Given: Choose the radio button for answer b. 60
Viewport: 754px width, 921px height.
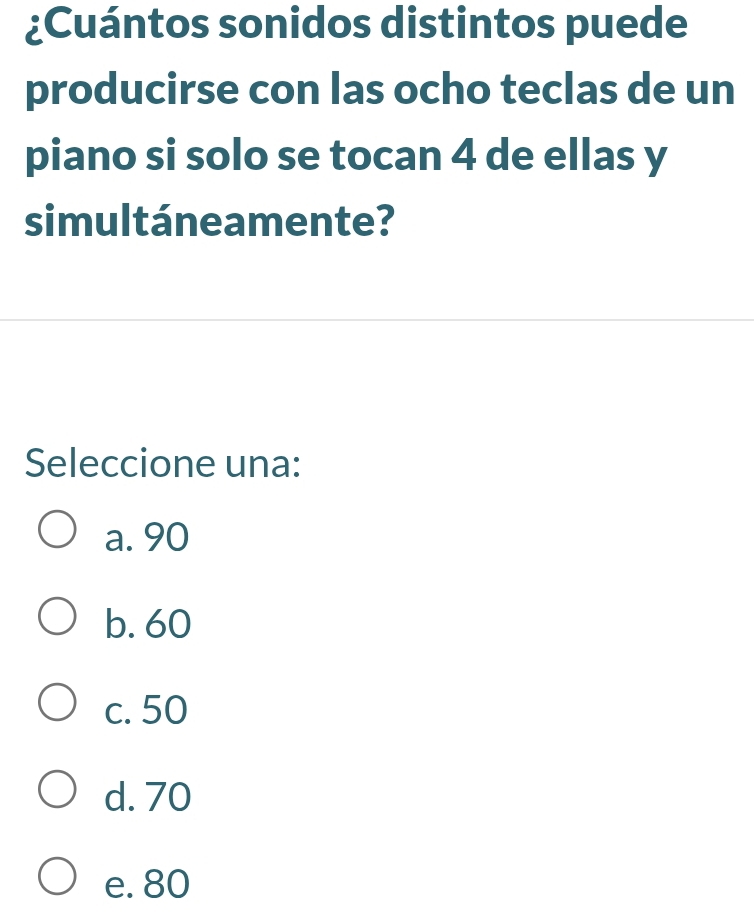Looking at the screenshot, I should (x=57, y=616).
